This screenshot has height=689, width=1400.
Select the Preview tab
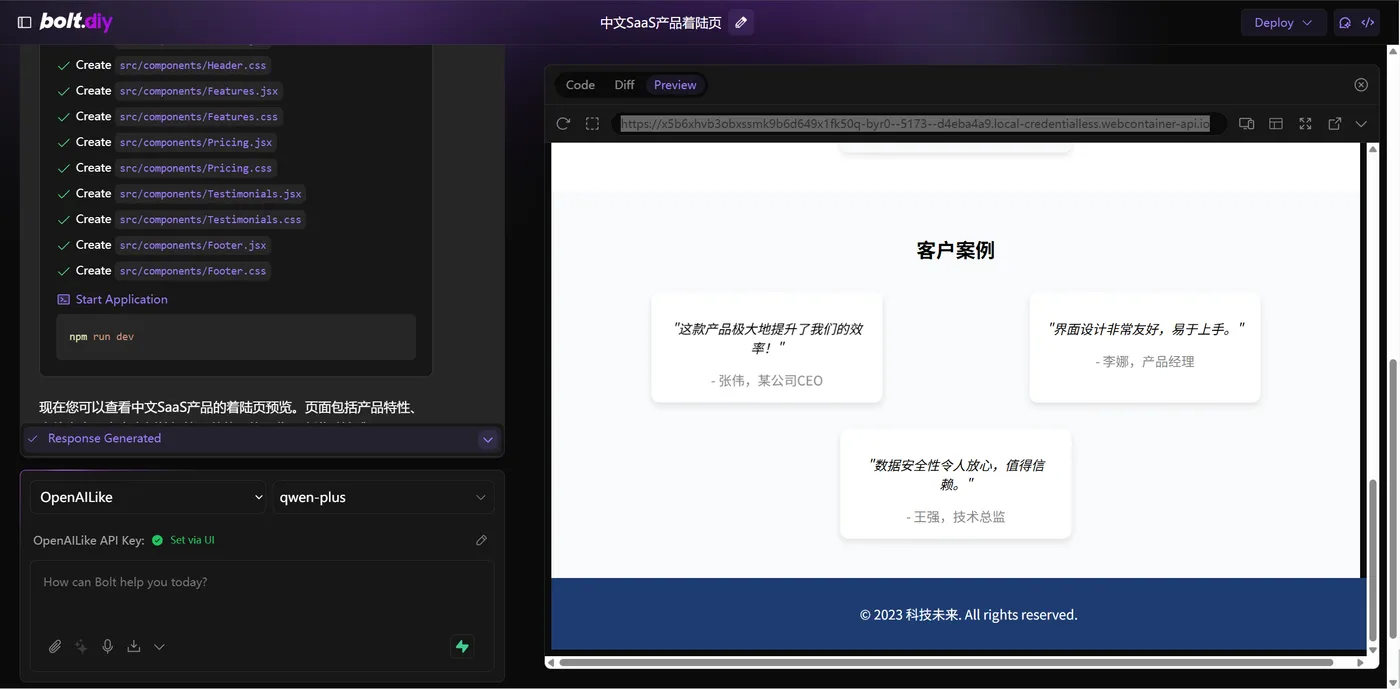pos(675,85)
